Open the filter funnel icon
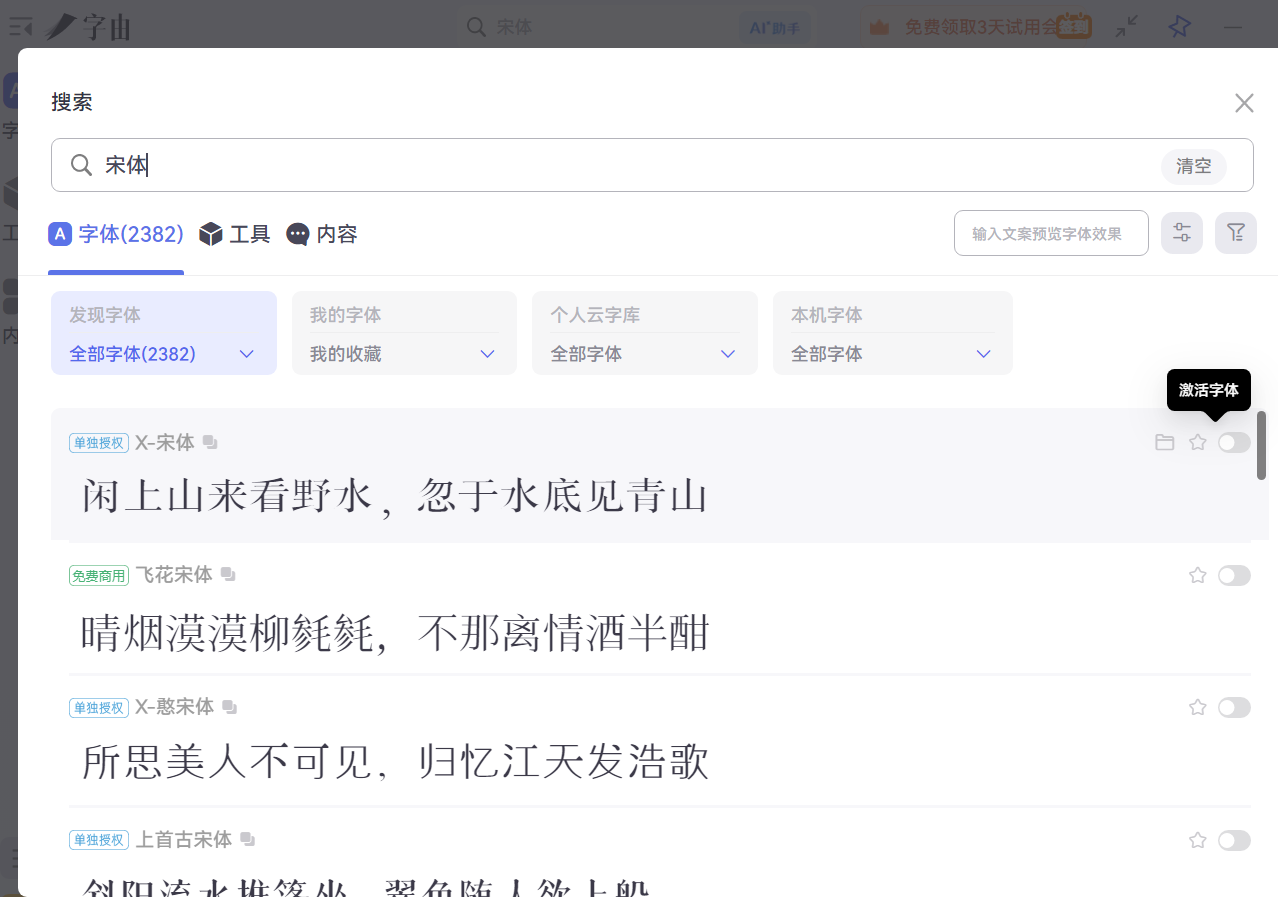The height and width of the screenshot is (897, 1278). point(1235,233)
